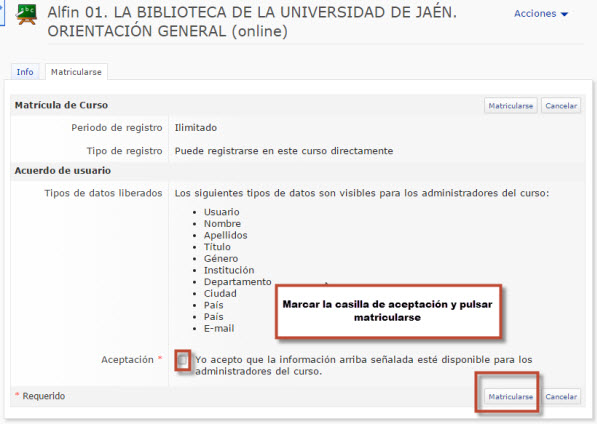Click the 'Matrícula de Curso' section header
597x424 pixels.
tap(61, 105)
